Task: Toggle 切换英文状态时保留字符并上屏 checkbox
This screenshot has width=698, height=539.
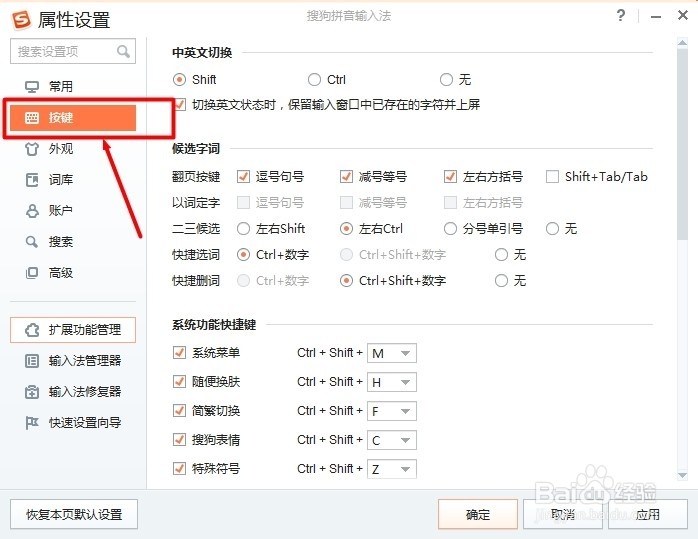Action: [x=180, y=105]
